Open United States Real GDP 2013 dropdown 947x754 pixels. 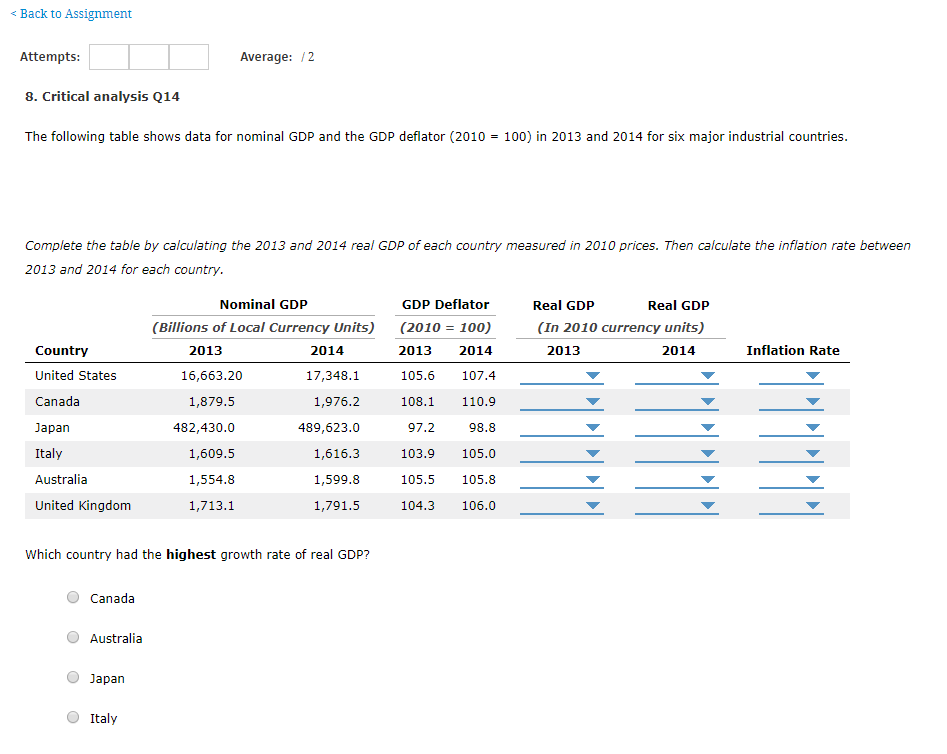563,376
